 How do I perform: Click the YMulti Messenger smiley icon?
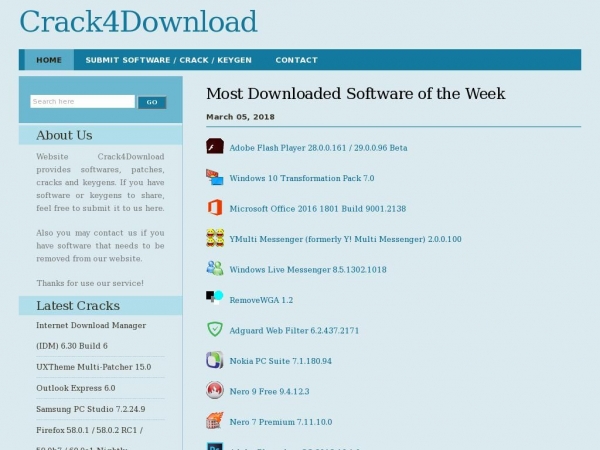(215, 238)
